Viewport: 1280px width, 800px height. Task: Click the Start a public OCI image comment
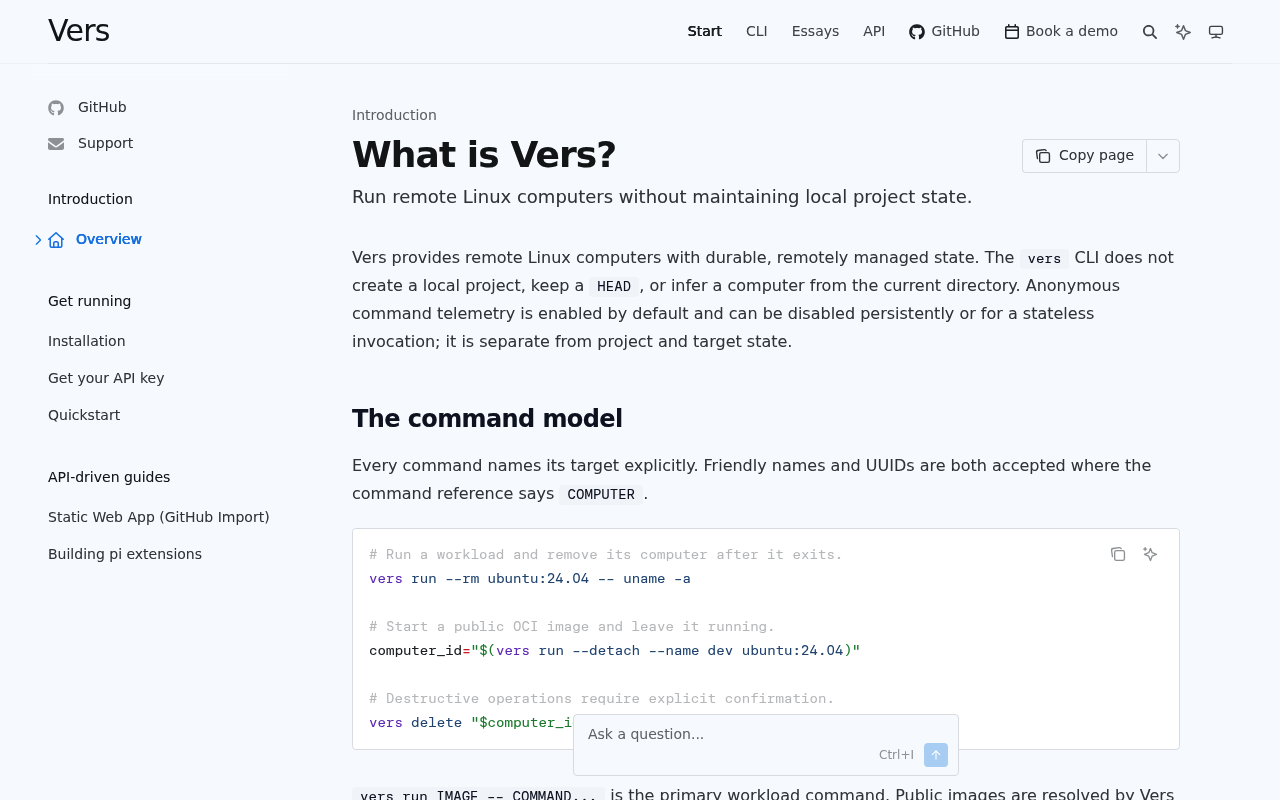(572, 626)
